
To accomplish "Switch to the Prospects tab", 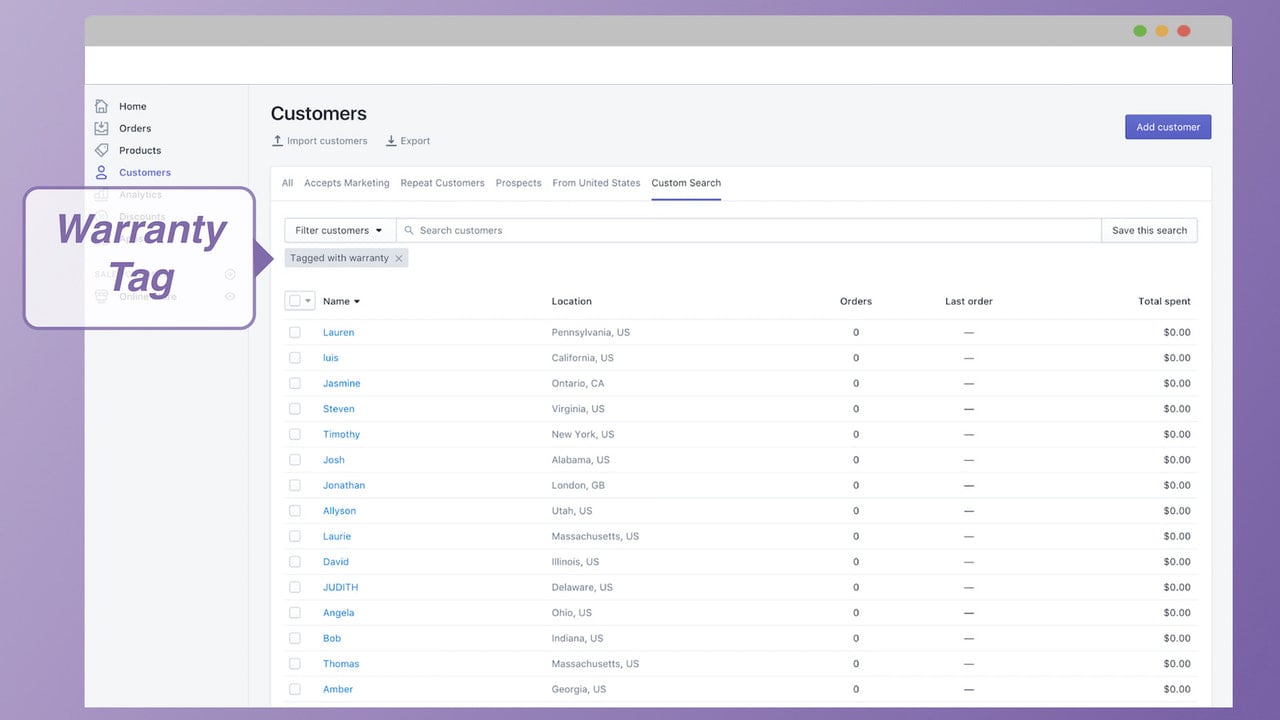I will (x=518, y=183).
